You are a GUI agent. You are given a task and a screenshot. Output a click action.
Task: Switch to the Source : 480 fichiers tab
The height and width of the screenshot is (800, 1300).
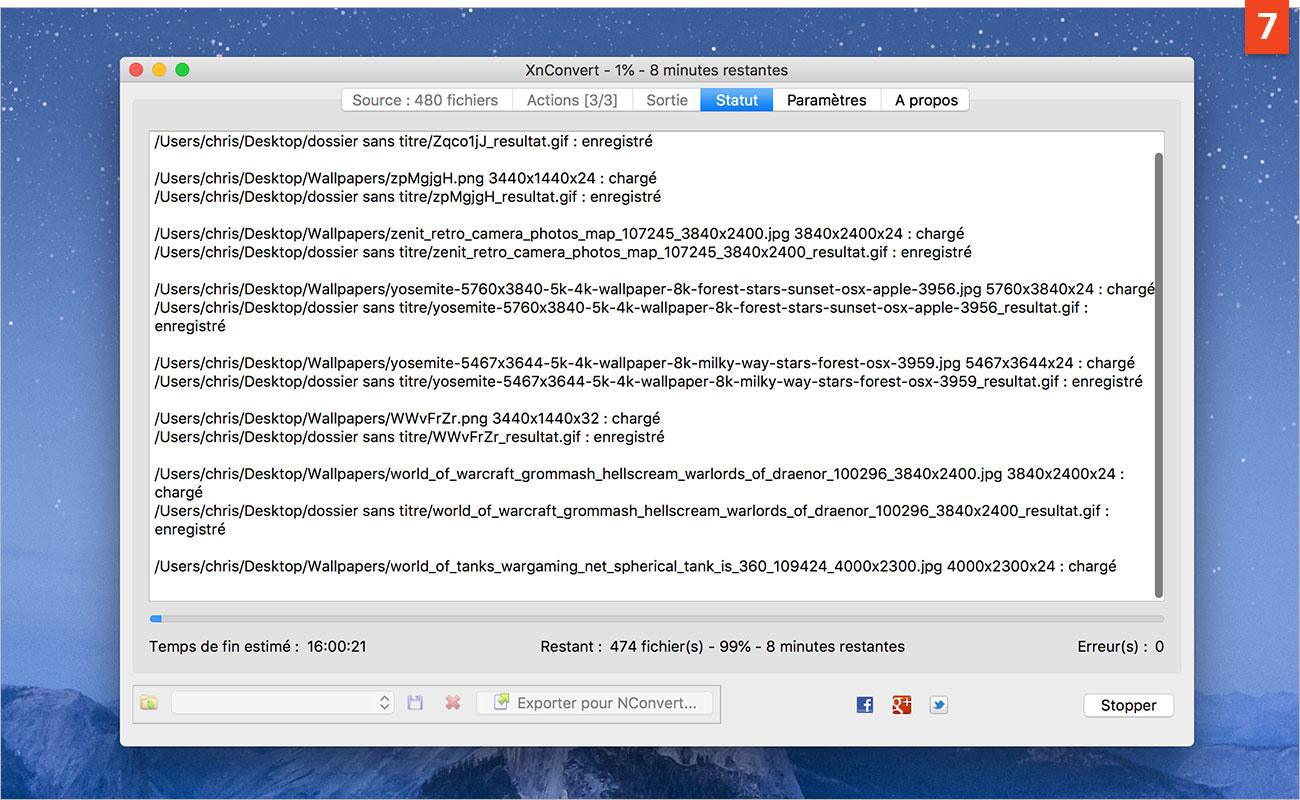click(425, 99)
